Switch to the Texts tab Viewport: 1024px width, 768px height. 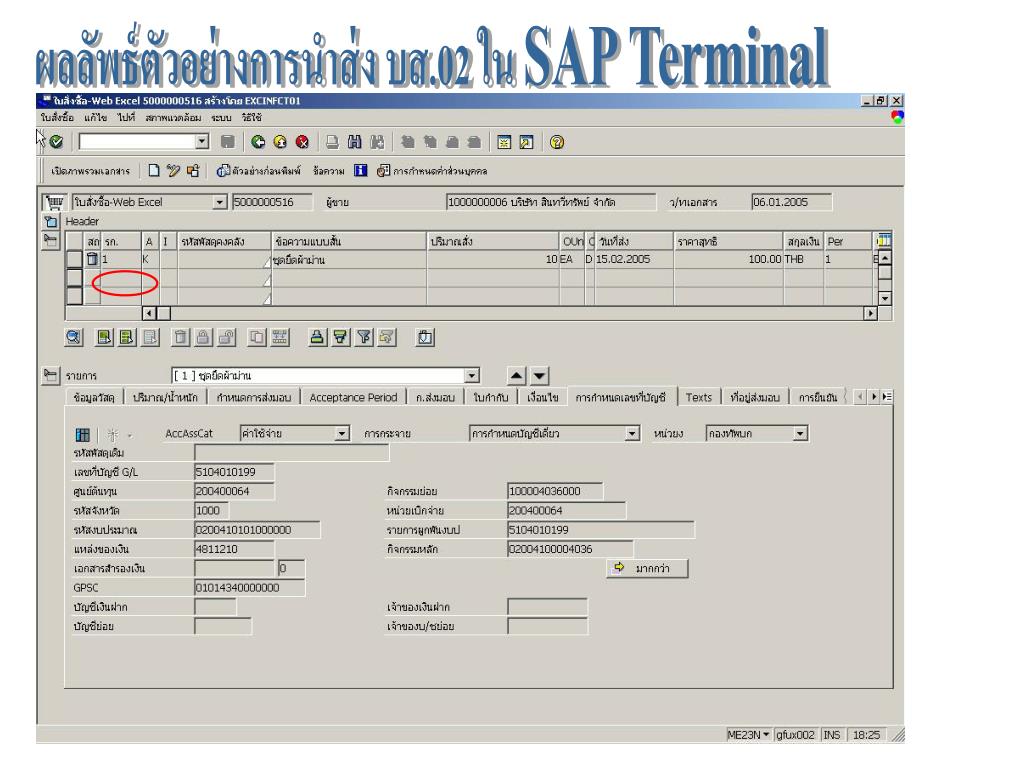click(699, 397)
